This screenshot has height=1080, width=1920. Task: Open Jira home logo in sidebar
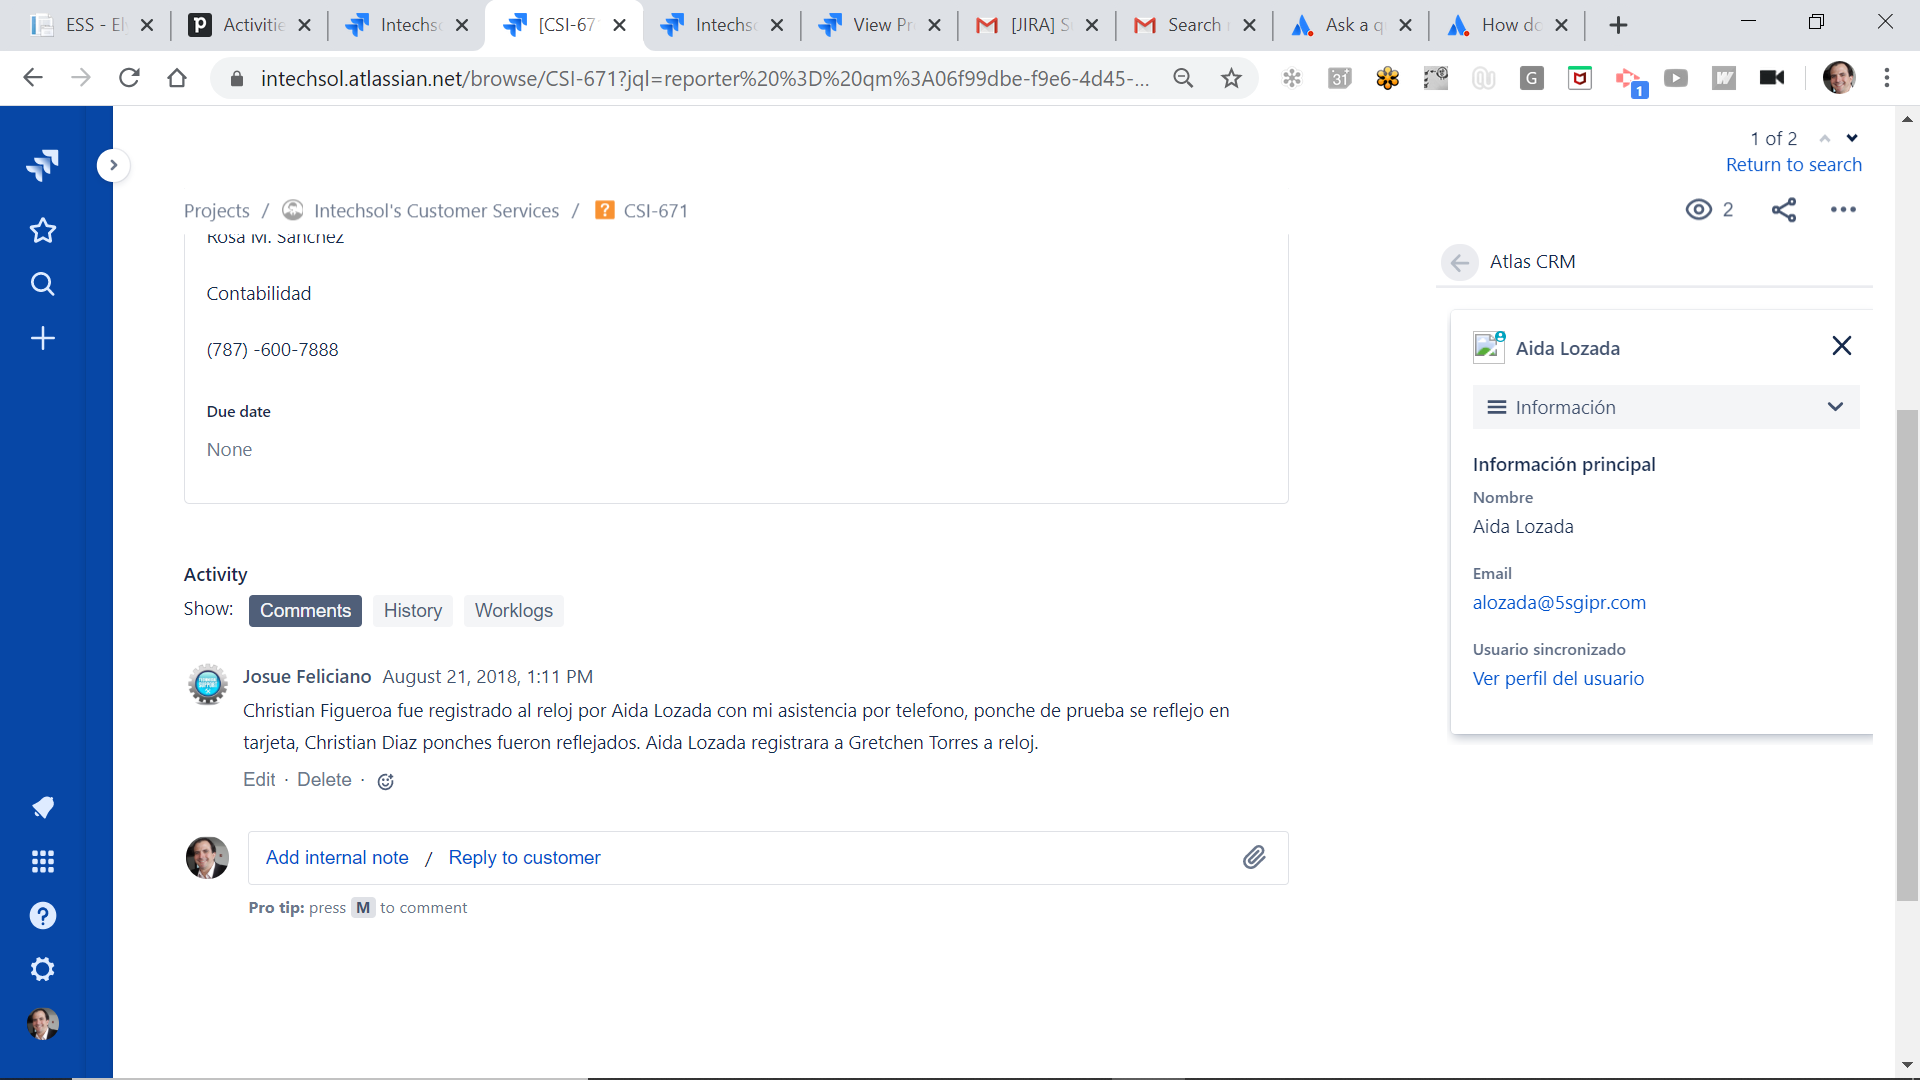pos(42,165)
